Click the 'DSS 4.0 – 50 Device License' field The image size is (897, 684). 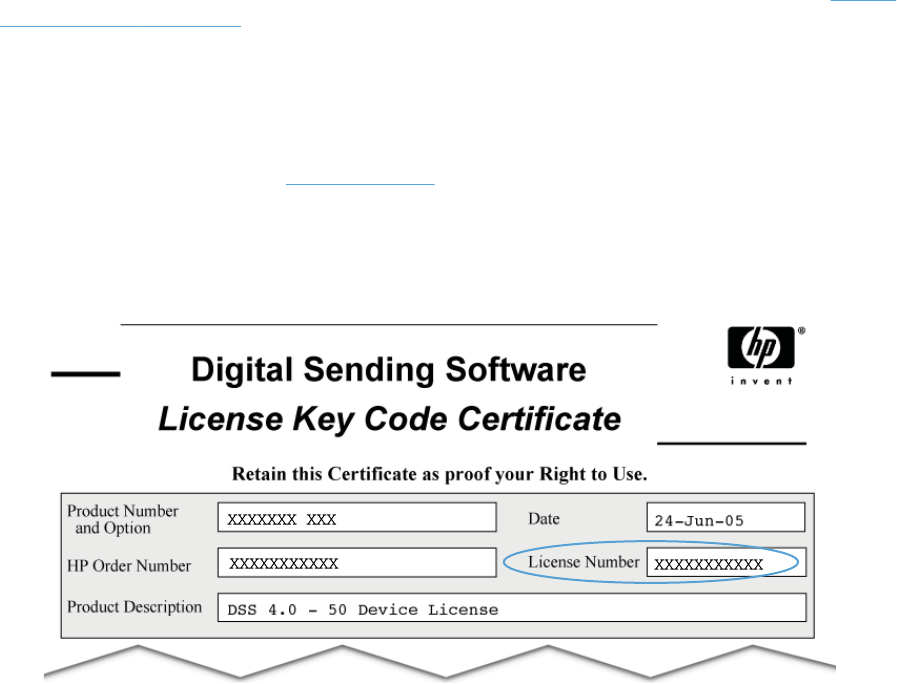click(512, 608)
